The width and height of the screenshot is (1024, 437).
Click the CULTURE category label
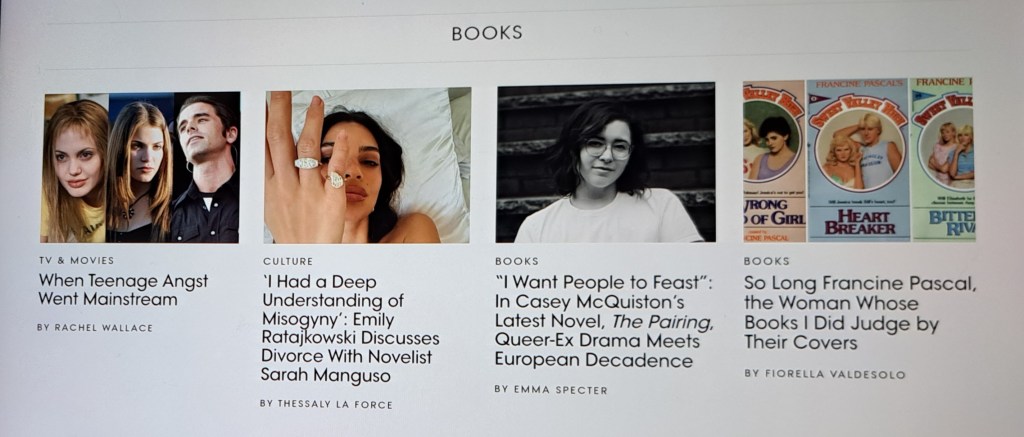tap(287, 261)
